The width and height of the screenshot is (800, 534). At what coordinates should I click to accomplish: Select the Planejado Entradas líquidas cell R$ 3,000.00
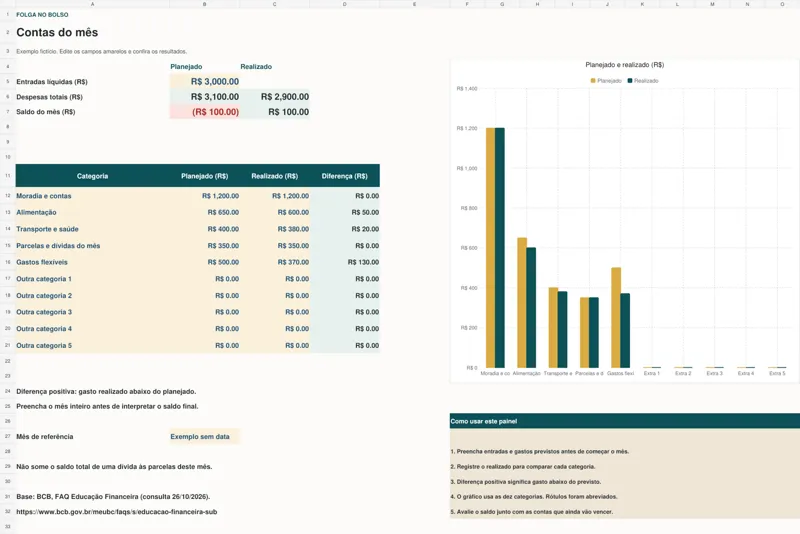(x=205, y=82)
